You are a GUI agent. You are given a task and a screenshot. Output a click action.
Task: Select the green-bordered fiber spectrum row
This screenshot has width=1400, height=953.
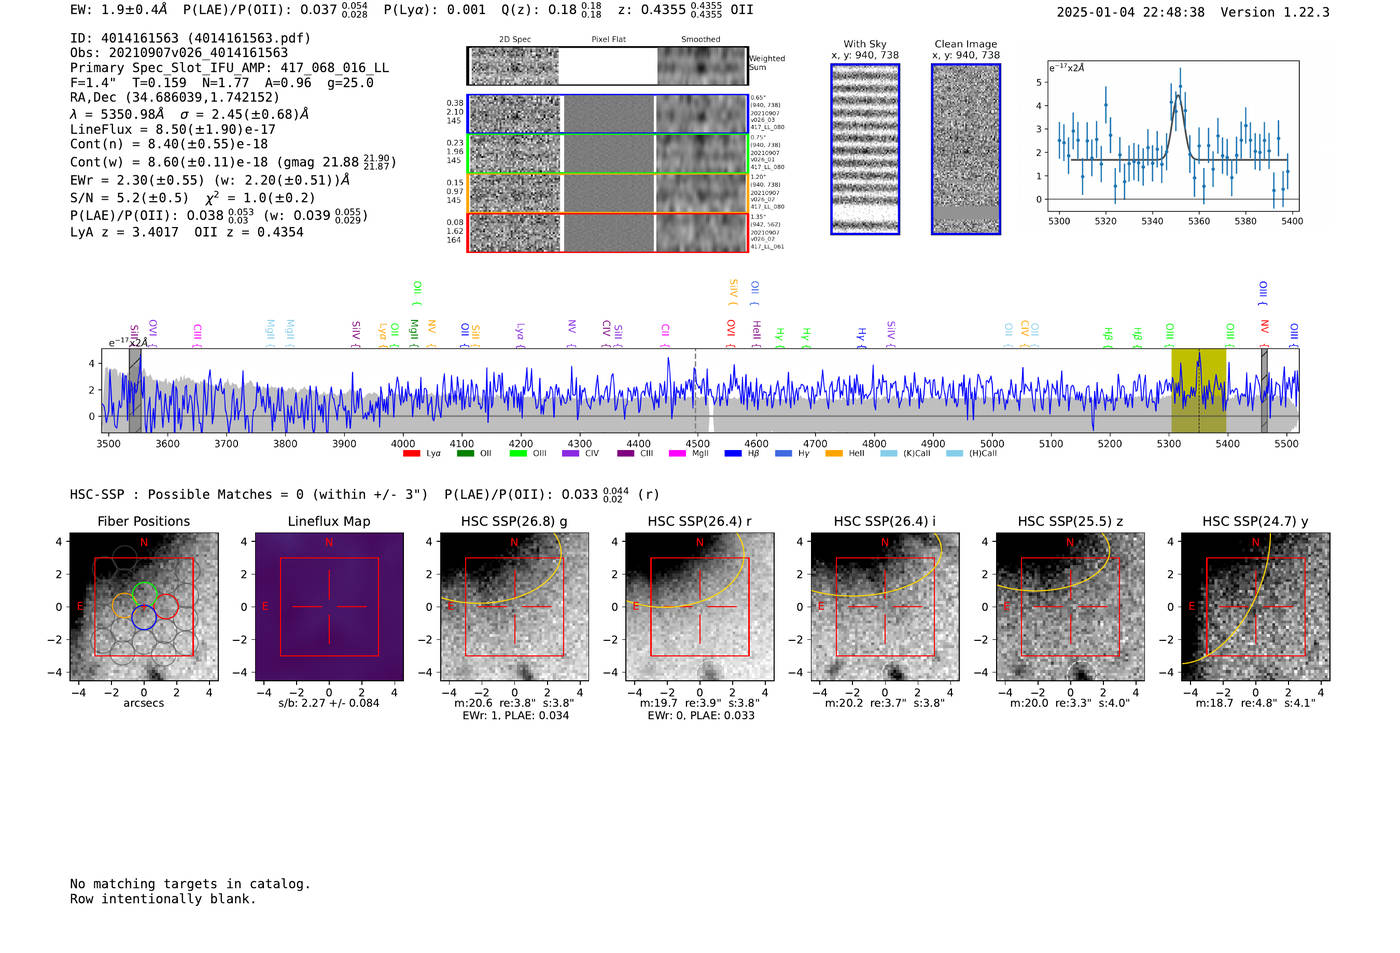click(x=607, y=154)
